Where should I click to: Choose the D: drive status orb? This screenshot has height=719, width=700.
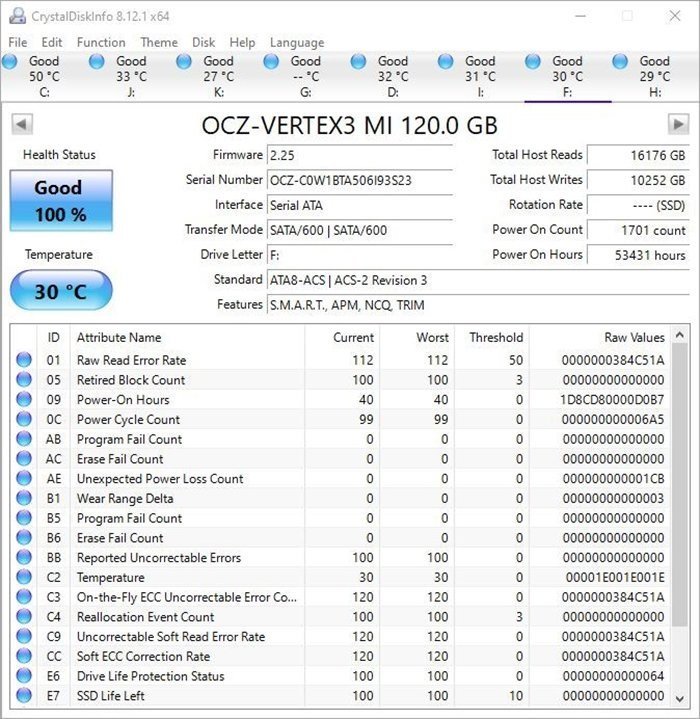358,61
